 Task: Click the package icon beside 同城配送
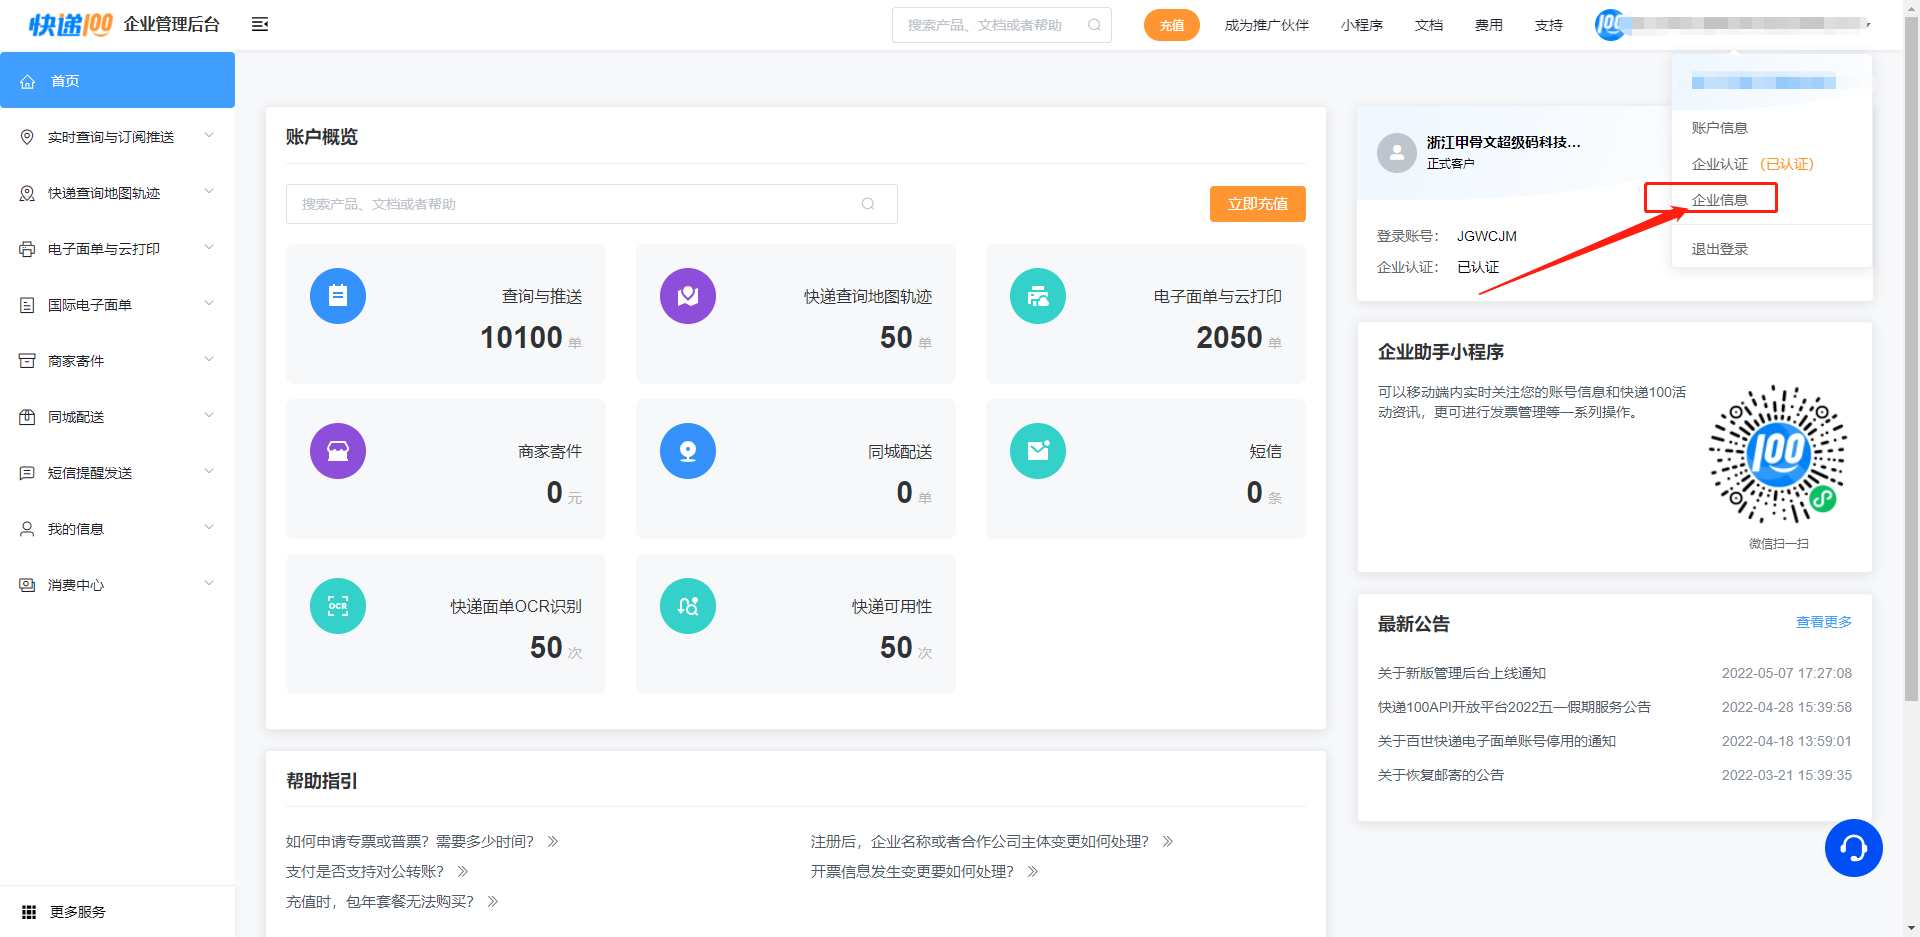[x=27, y=417]
